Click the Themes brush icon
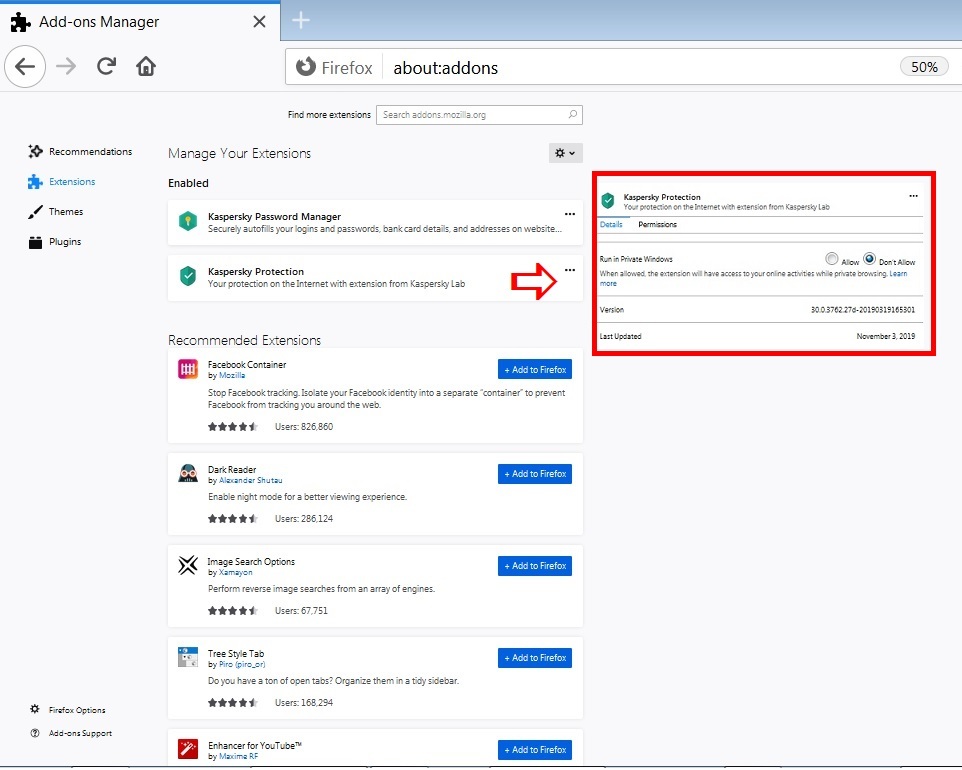This screenshot has height=770, width=962. 36,212
